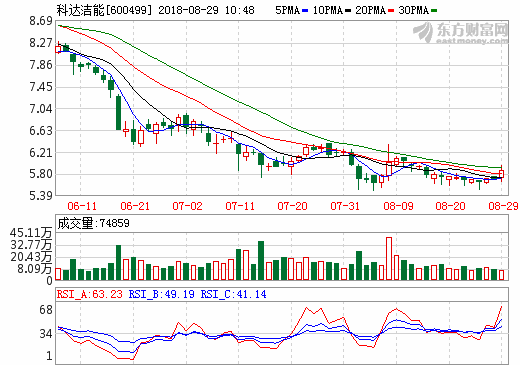Click the 45.11万 volume axis label
The height and width of the screenshot is (365, 520).
click(31, 233)
